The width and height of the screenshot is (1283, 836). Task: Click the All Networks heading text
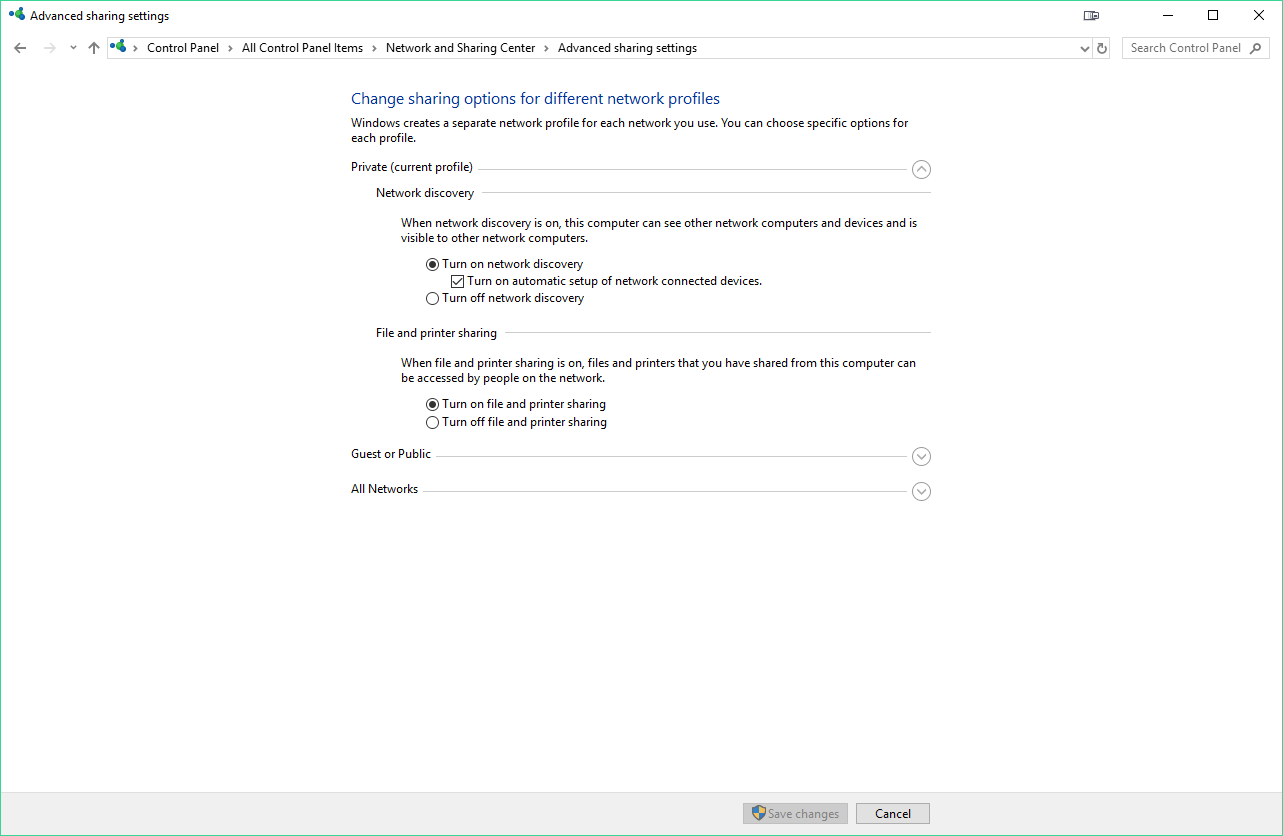pos(385,489)
